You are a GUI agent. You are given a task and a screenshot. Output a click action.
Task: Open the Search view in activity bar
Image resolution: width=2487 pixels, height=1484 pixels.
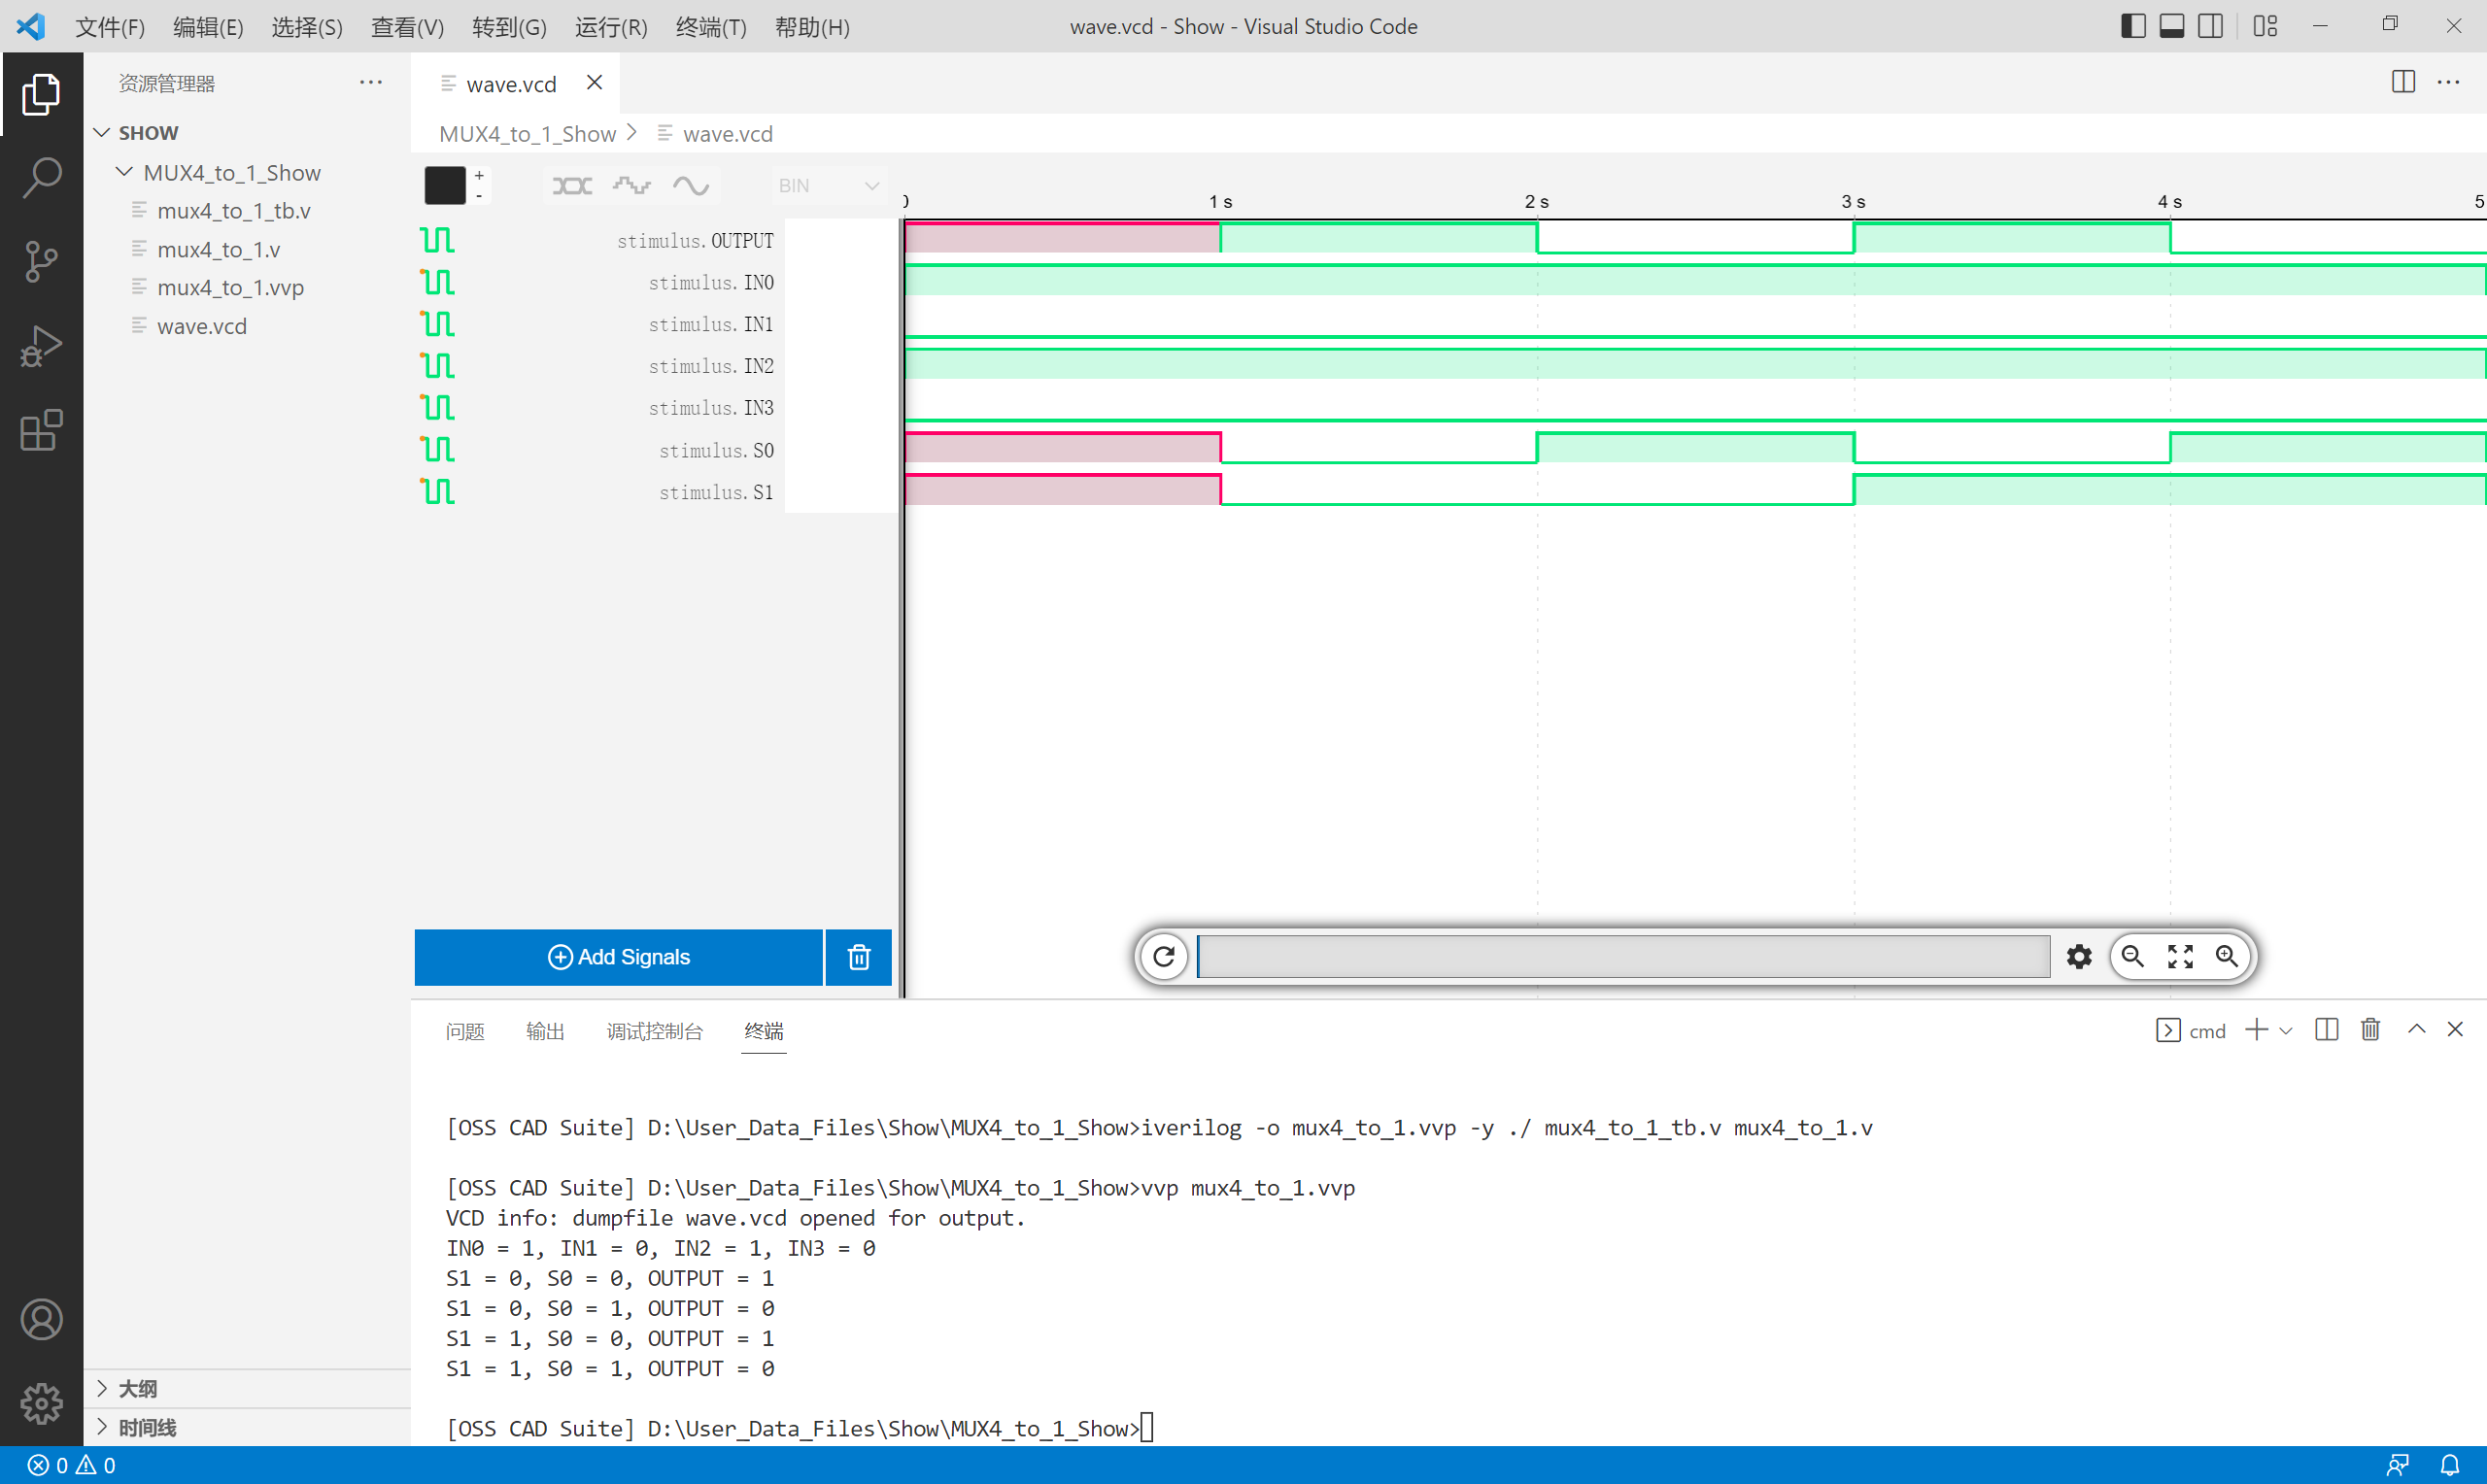[41, 178]
